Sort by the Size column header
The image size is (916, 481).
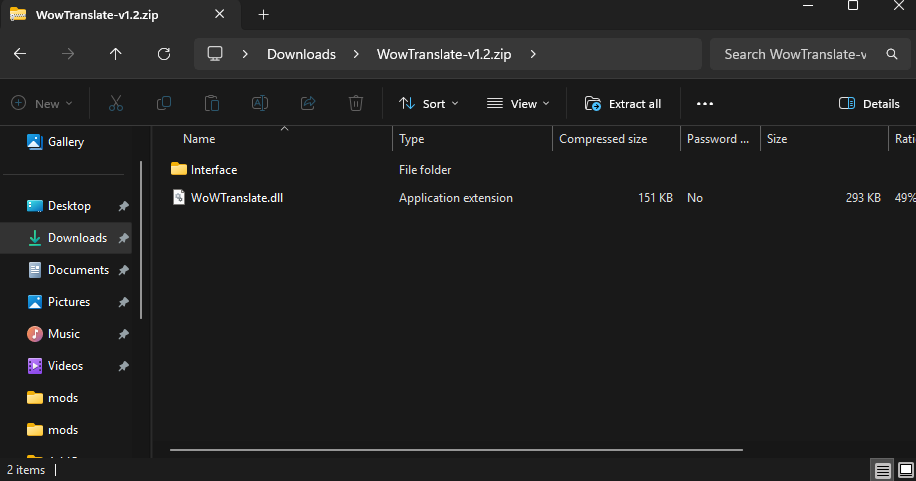(x=776, y=139)
